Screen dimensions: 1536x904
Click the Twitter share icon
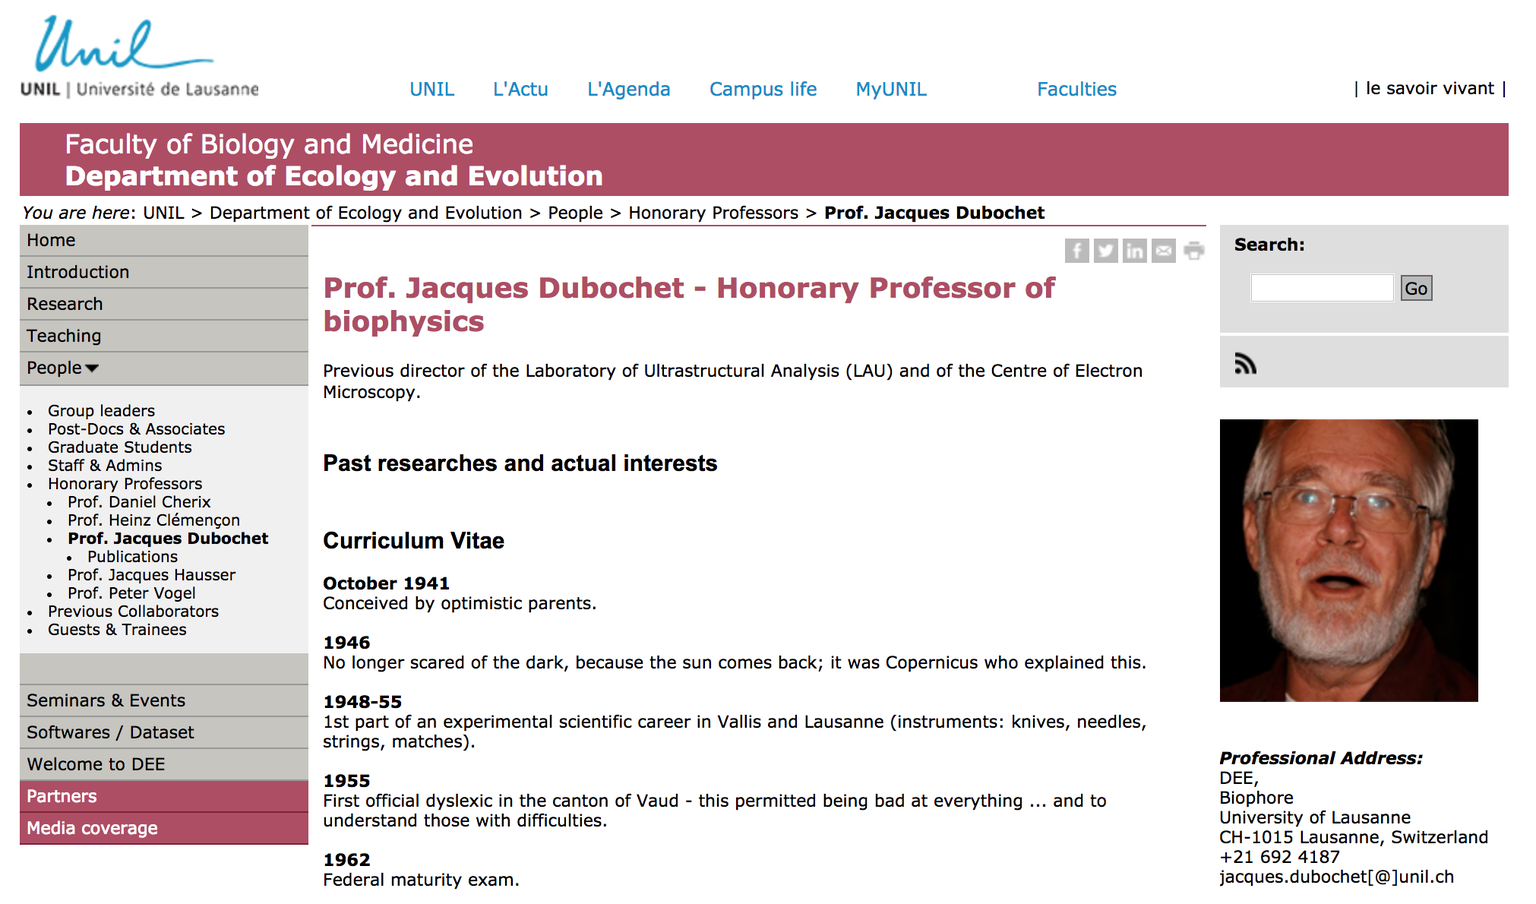coord(1105,251)
